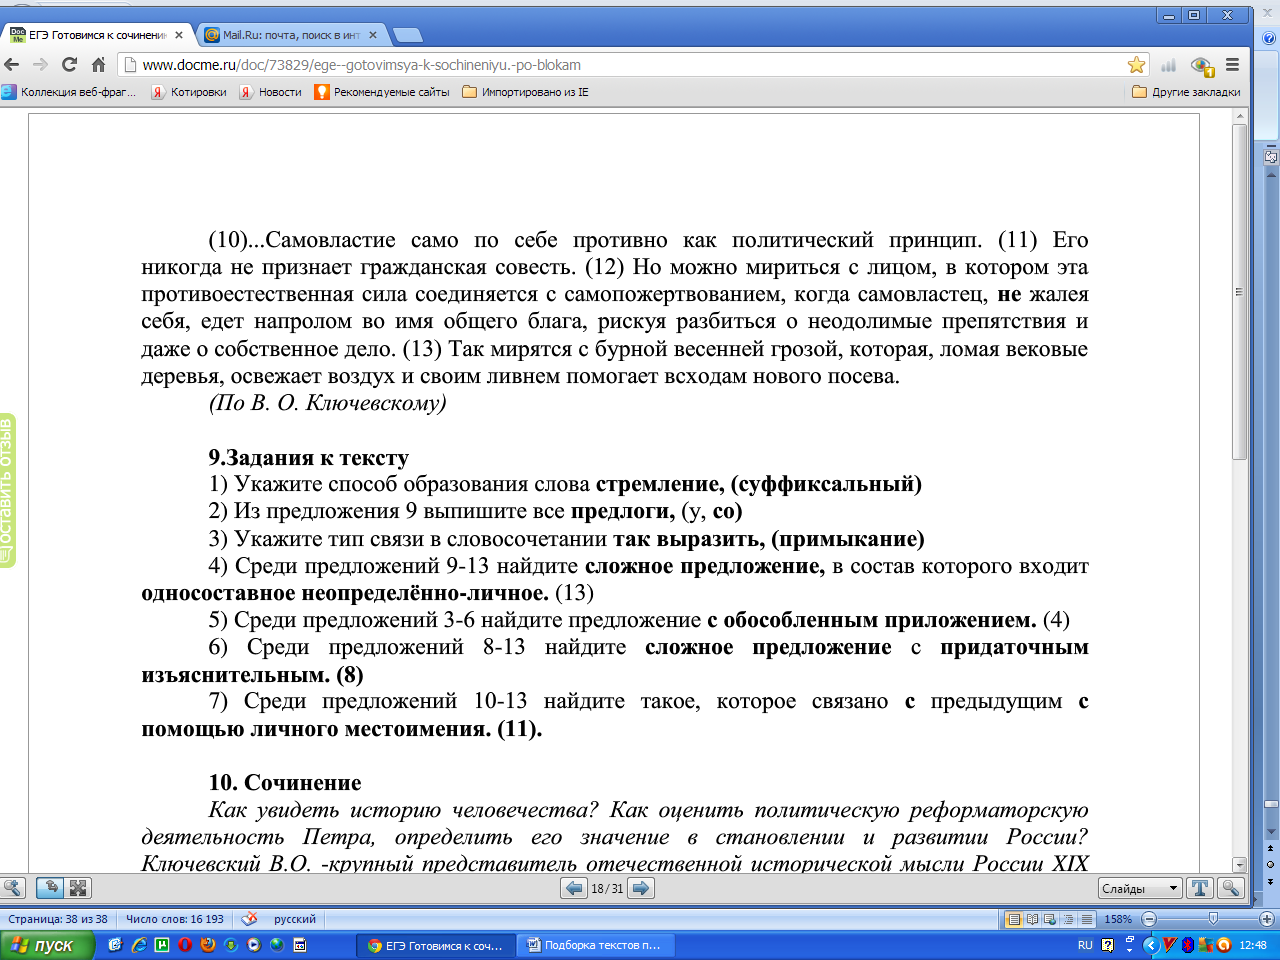The image size is (1280, 960).
Task: Select the ЕГЭ Готовимся к сочинению tab
Action: click(97, 35)
